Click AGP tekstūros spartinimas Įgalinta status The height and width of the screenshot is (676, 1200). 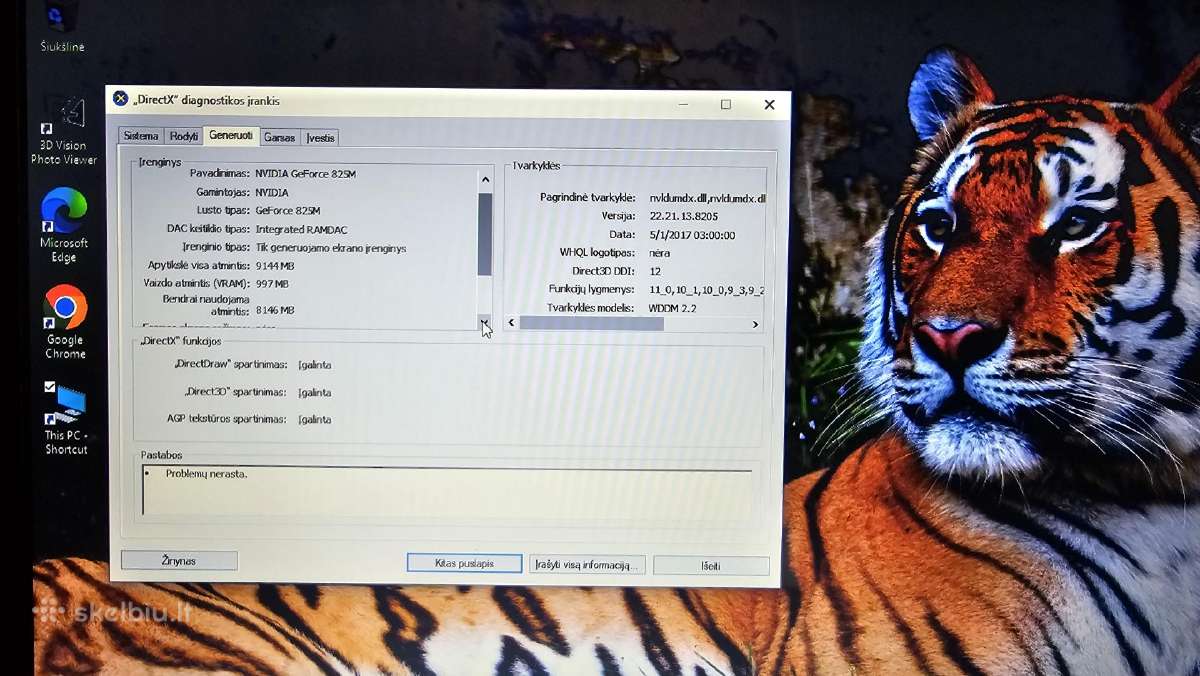315,420
